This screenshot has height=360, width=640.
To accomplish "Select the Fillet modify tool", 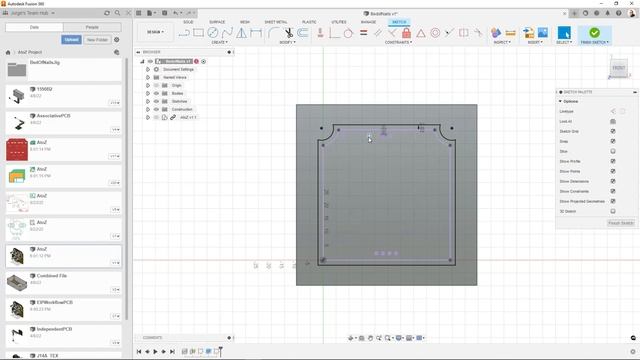I will (x=273, y=33).
